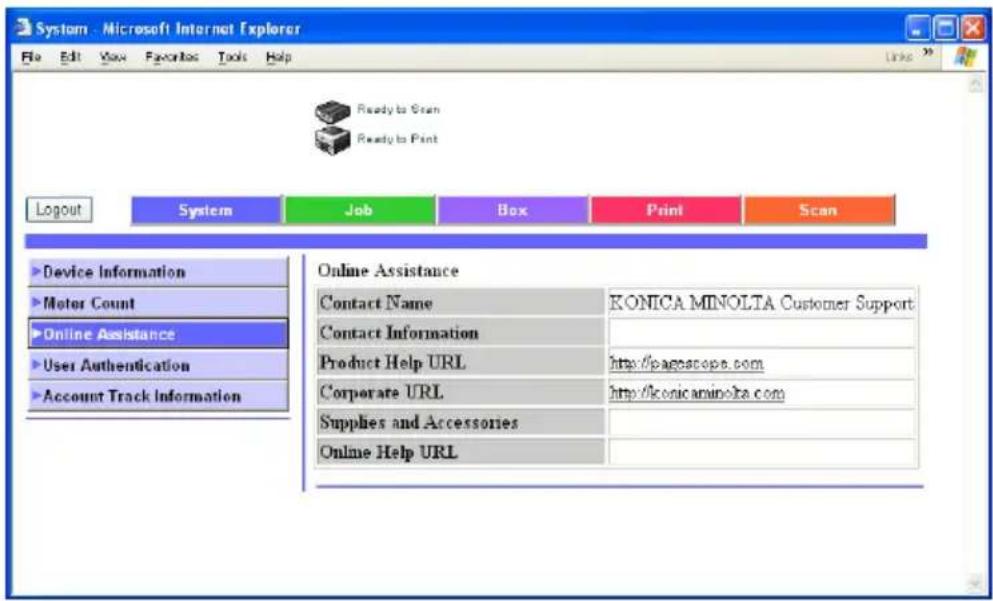Switch to the System tab
Image resolution: width=993 pixels, height=601 pixels.
coord(206,210)
